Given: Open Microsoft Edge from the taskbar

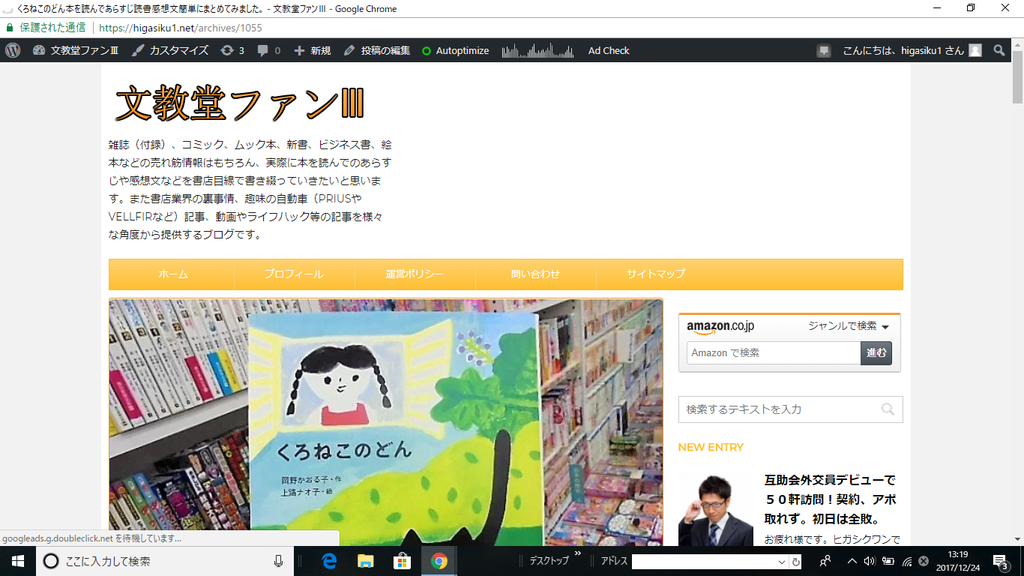Looking at the screenshot, I should click(x=329, y=561).
